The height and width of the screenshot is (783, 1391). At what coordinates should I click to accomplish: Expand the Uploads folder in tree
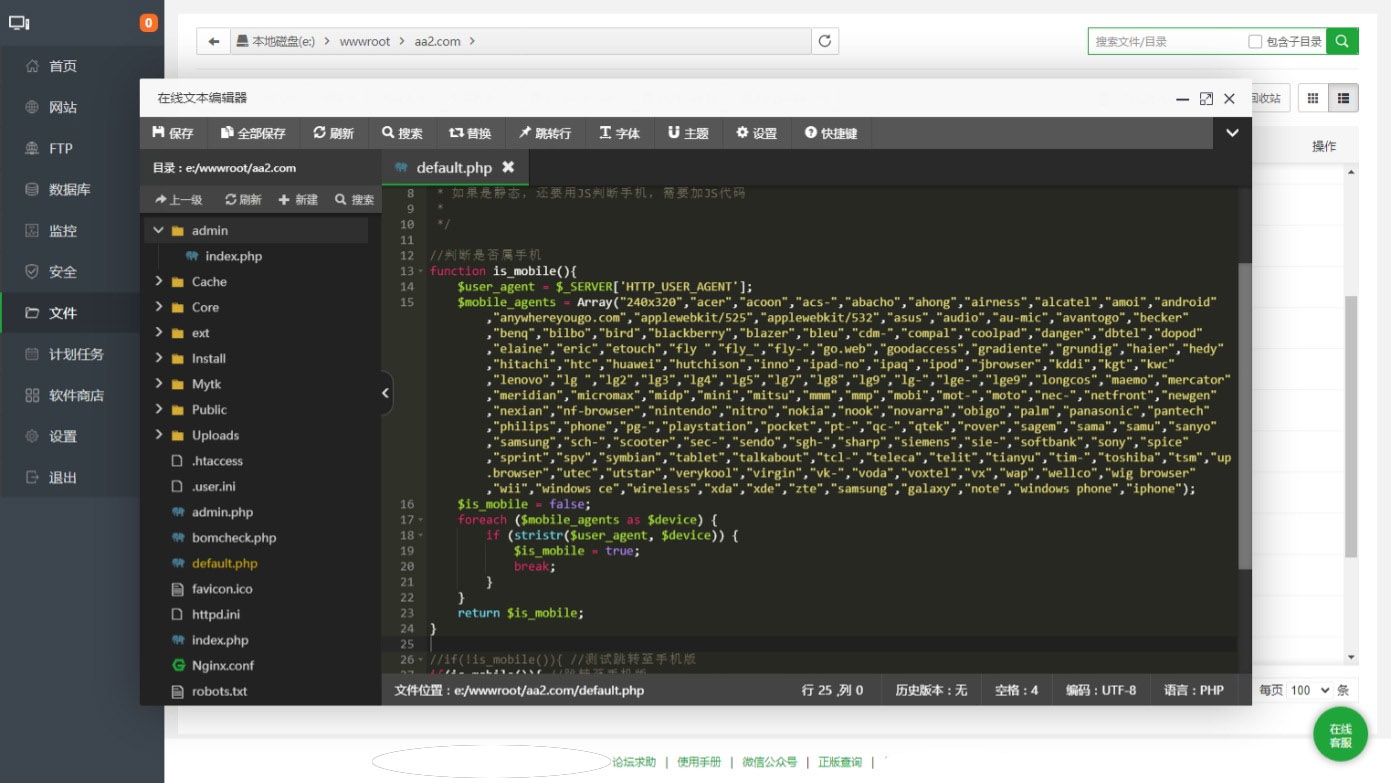158,435
